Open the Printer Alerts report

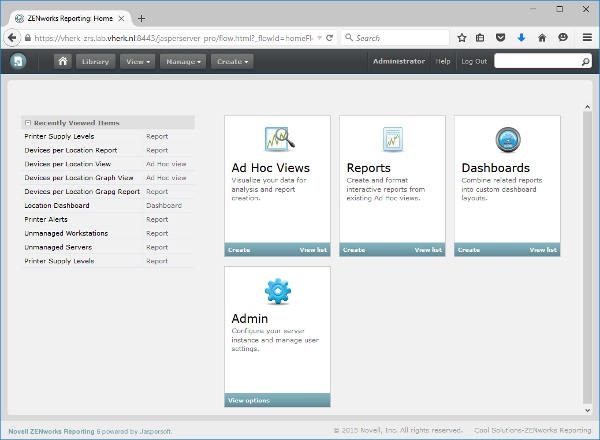[46, 220]
